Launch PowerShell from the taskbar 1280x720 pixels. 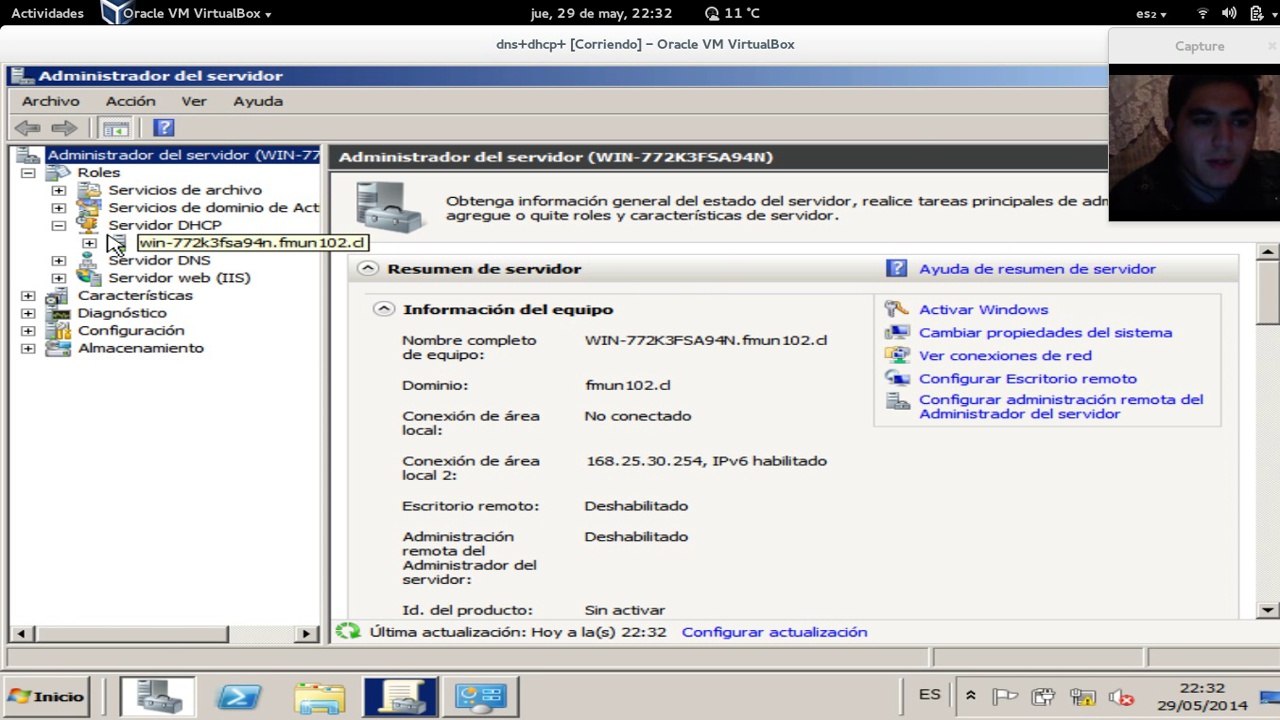(239, 697)
